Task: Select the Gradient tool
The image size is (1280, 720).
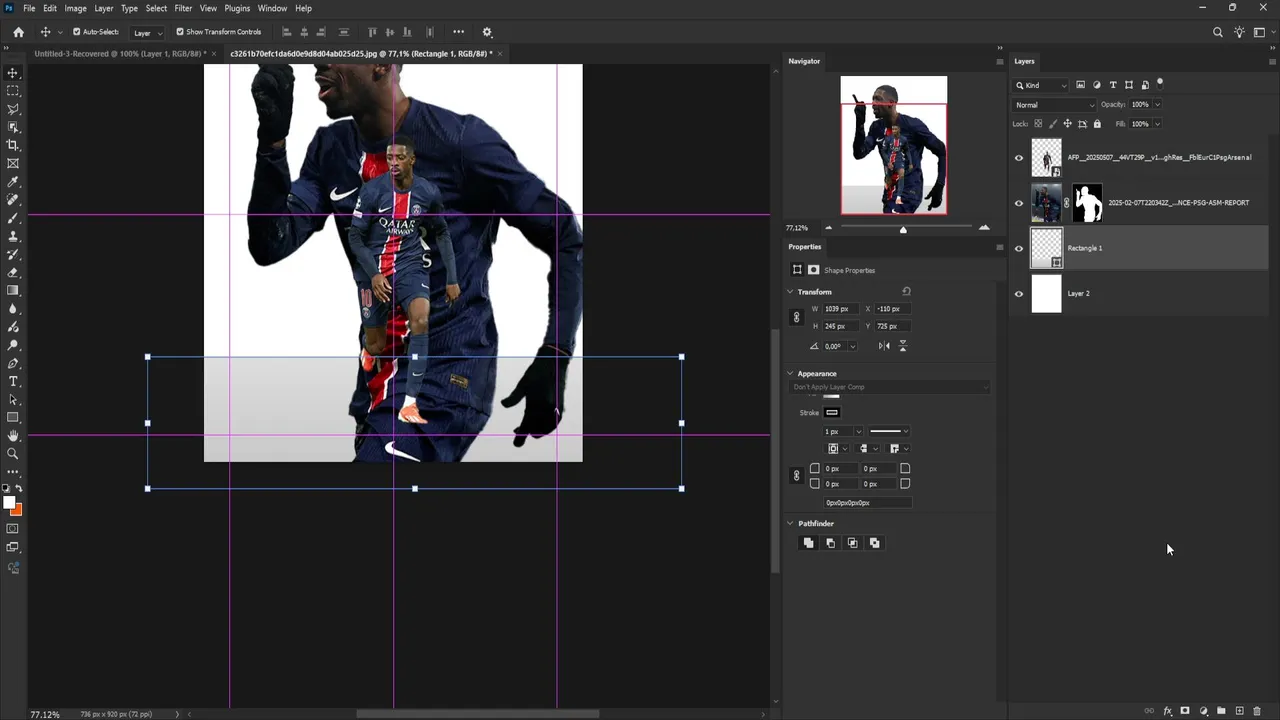Action: 13,290
